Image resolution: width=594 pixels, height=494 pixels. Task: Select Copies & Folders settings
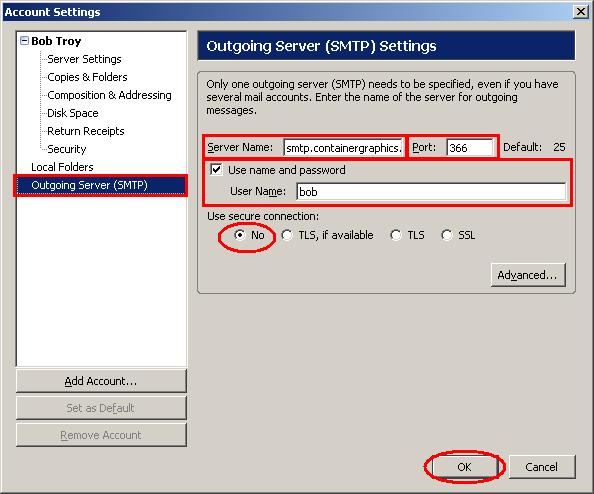[87, 77]
